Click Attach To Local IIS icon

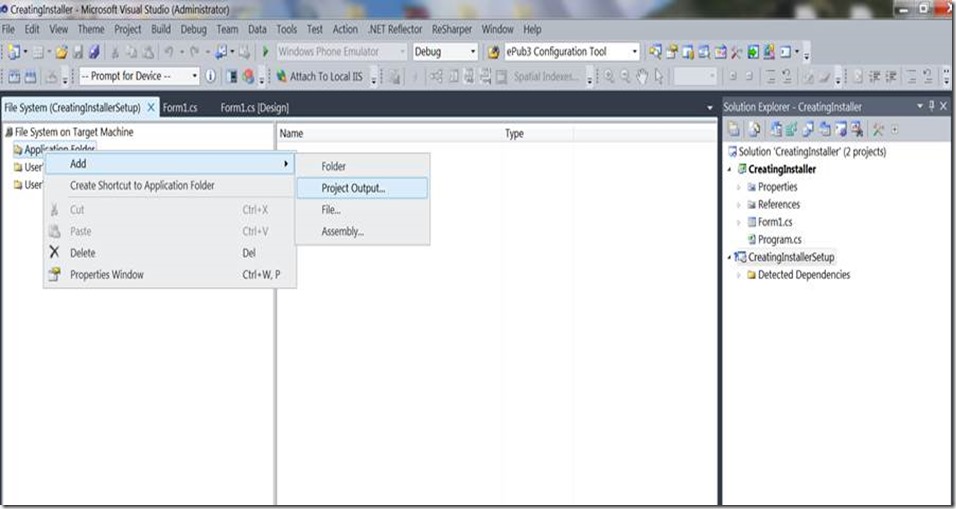click(282, 76)
